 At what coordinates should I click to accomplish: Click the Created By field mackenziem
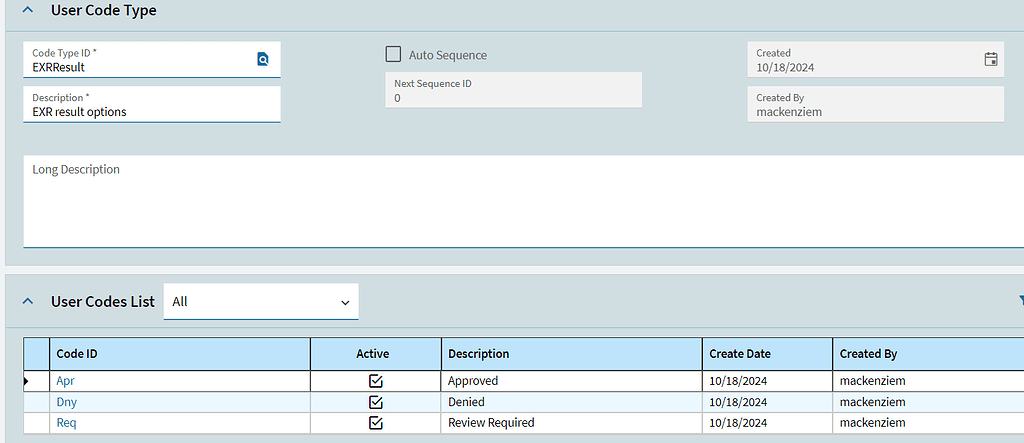pyautogui.click(x=876, y=105)
